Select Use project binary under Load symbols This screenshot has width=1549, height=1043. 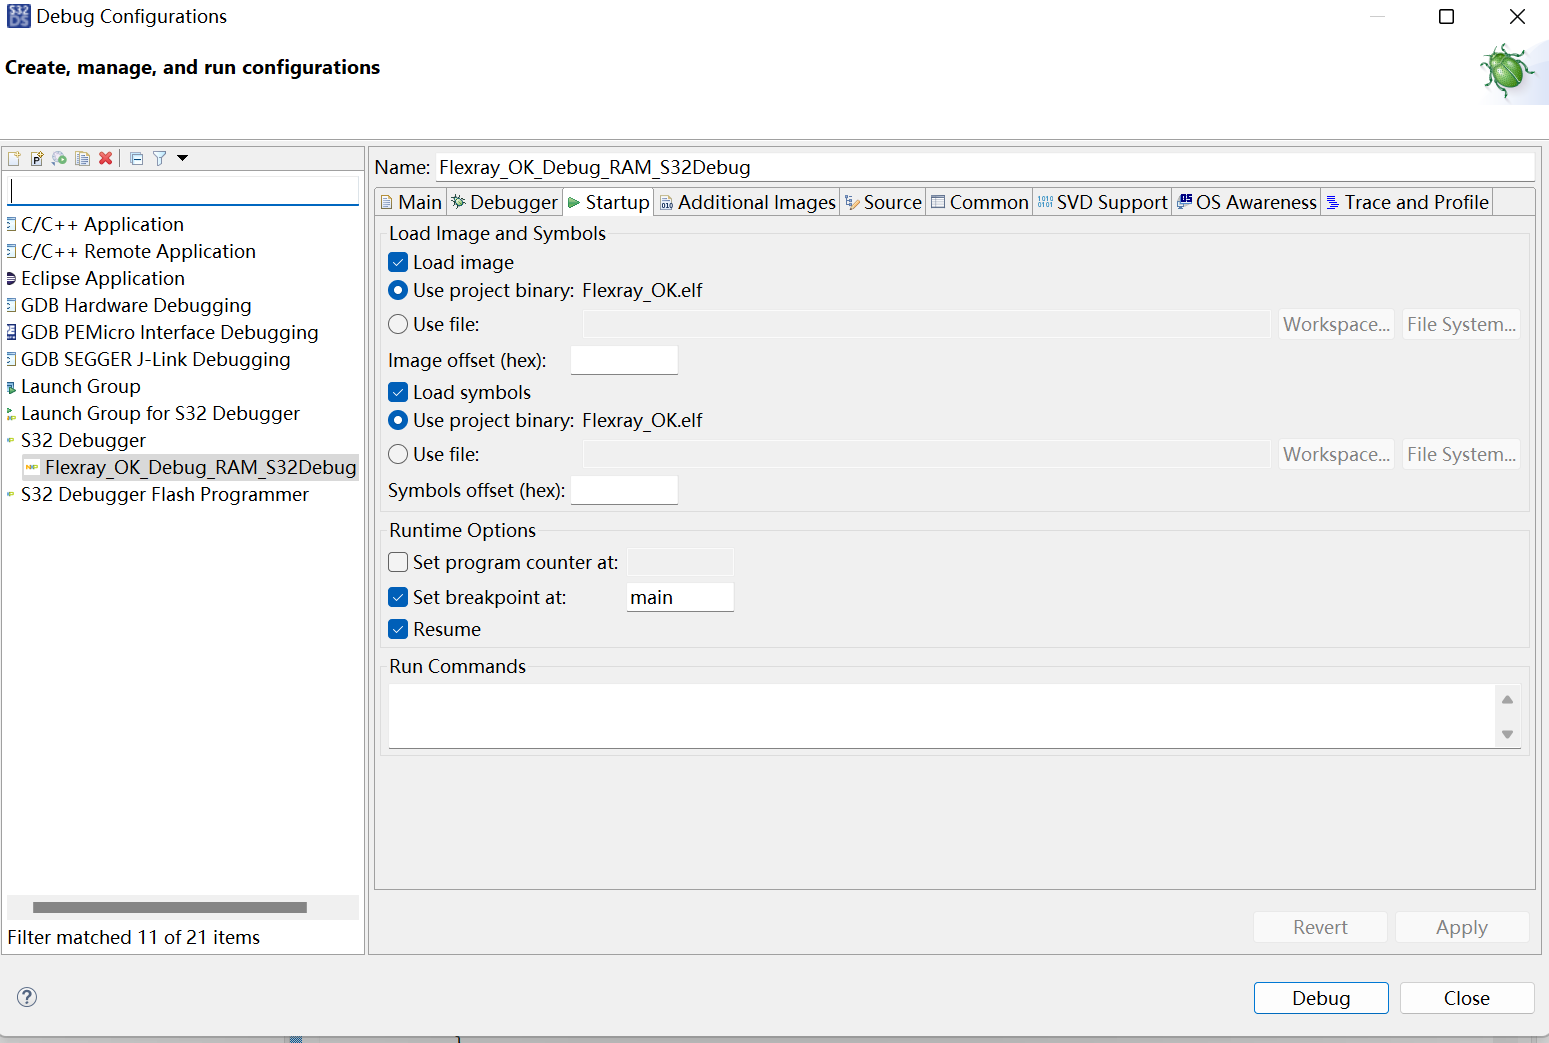point(398,420)
